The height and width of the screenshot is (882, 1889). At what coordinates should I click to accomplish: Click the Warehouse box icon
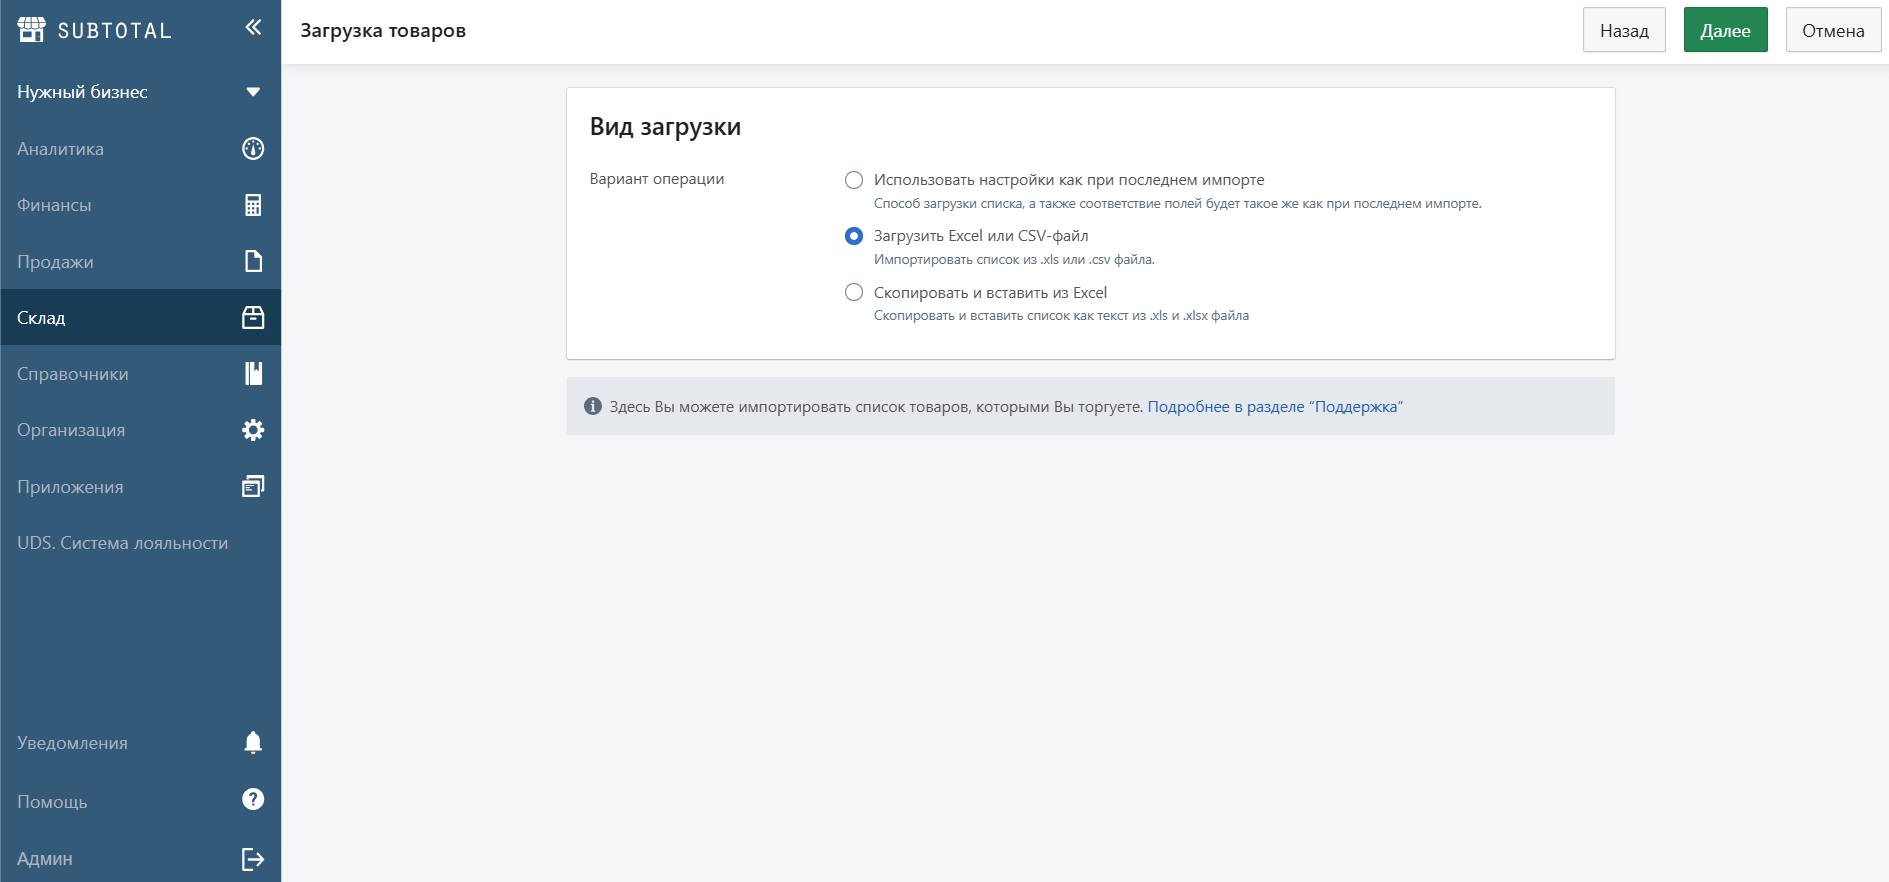(253, 318)
